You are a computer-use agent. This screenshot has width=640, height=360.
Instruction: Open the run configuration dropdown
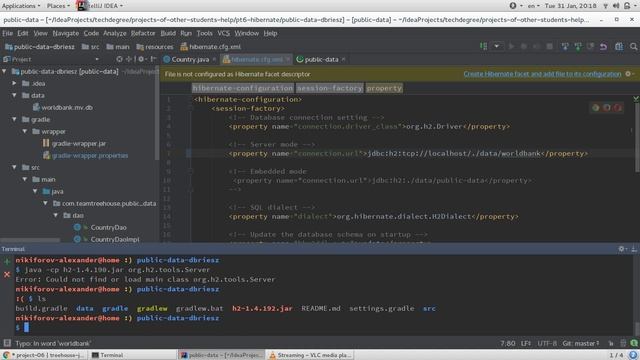[x=497, y=47]
